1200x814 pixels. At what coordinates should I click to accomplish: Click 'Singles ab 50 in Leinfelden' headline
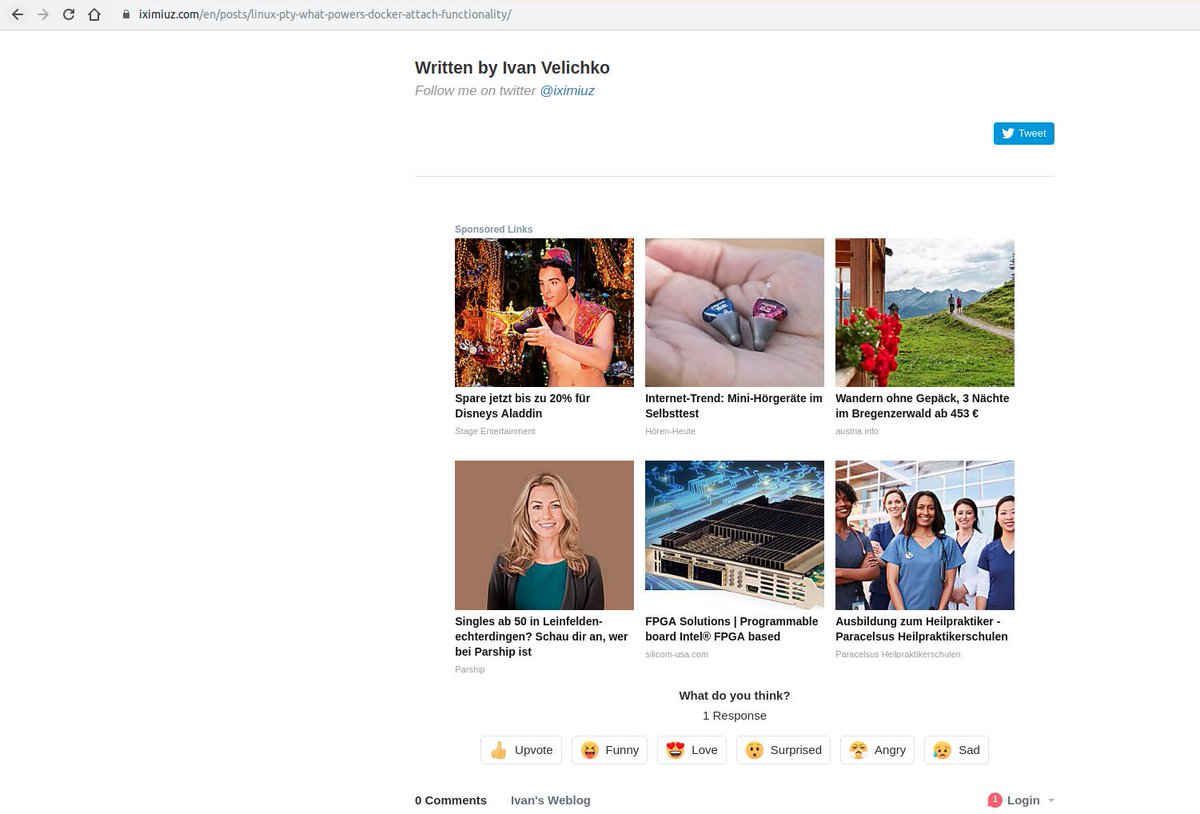542,637
